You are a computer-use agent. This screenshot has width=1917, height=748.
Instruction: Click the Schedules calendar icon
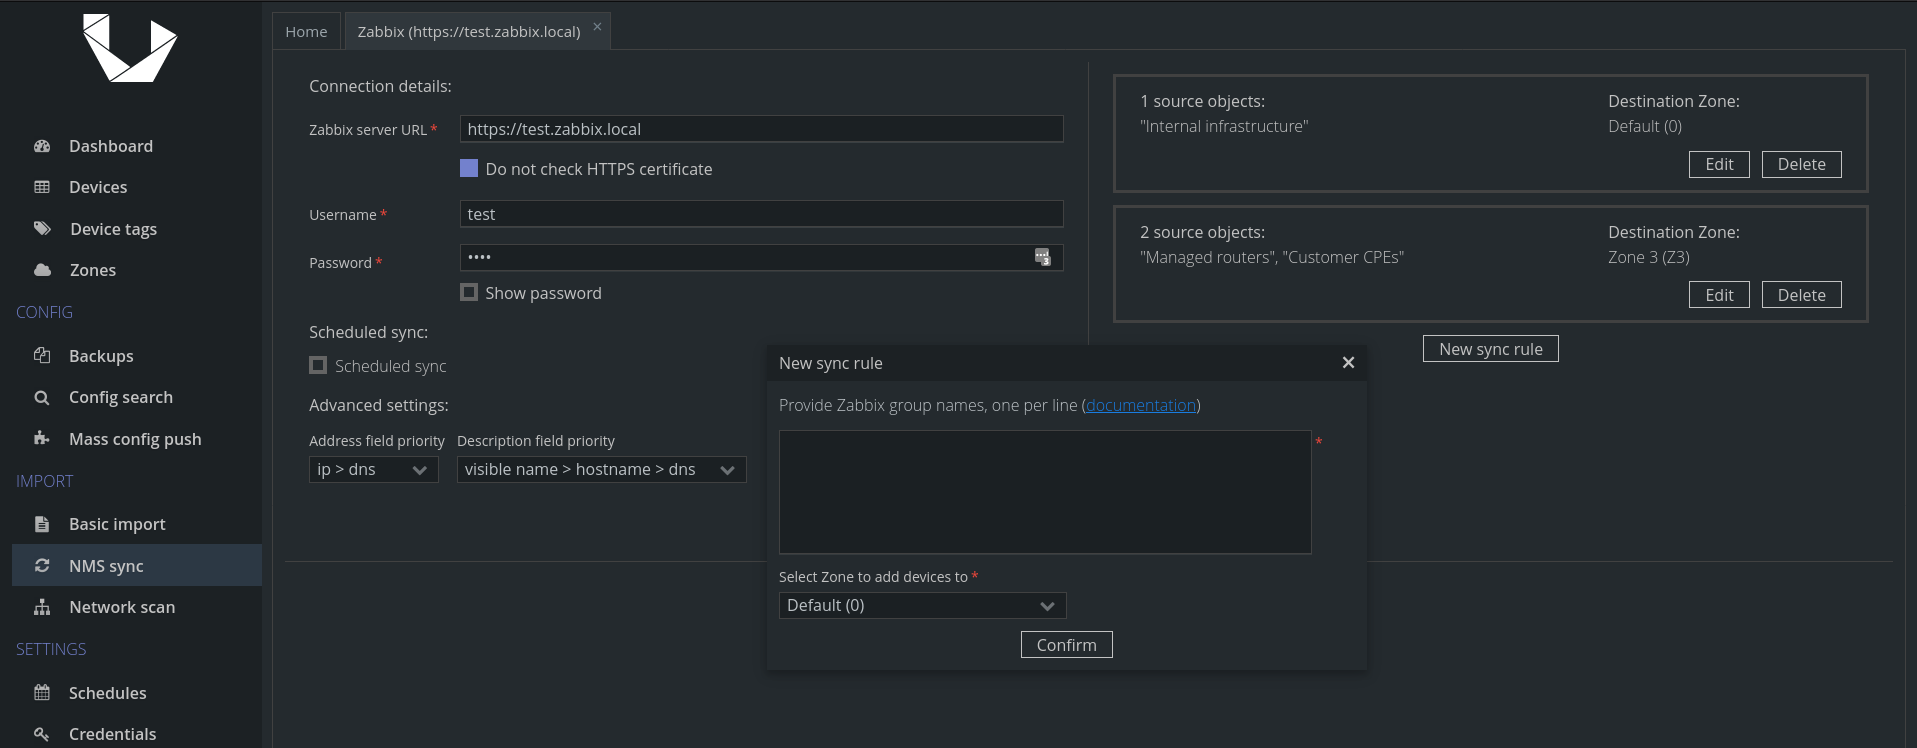[42, 693]
